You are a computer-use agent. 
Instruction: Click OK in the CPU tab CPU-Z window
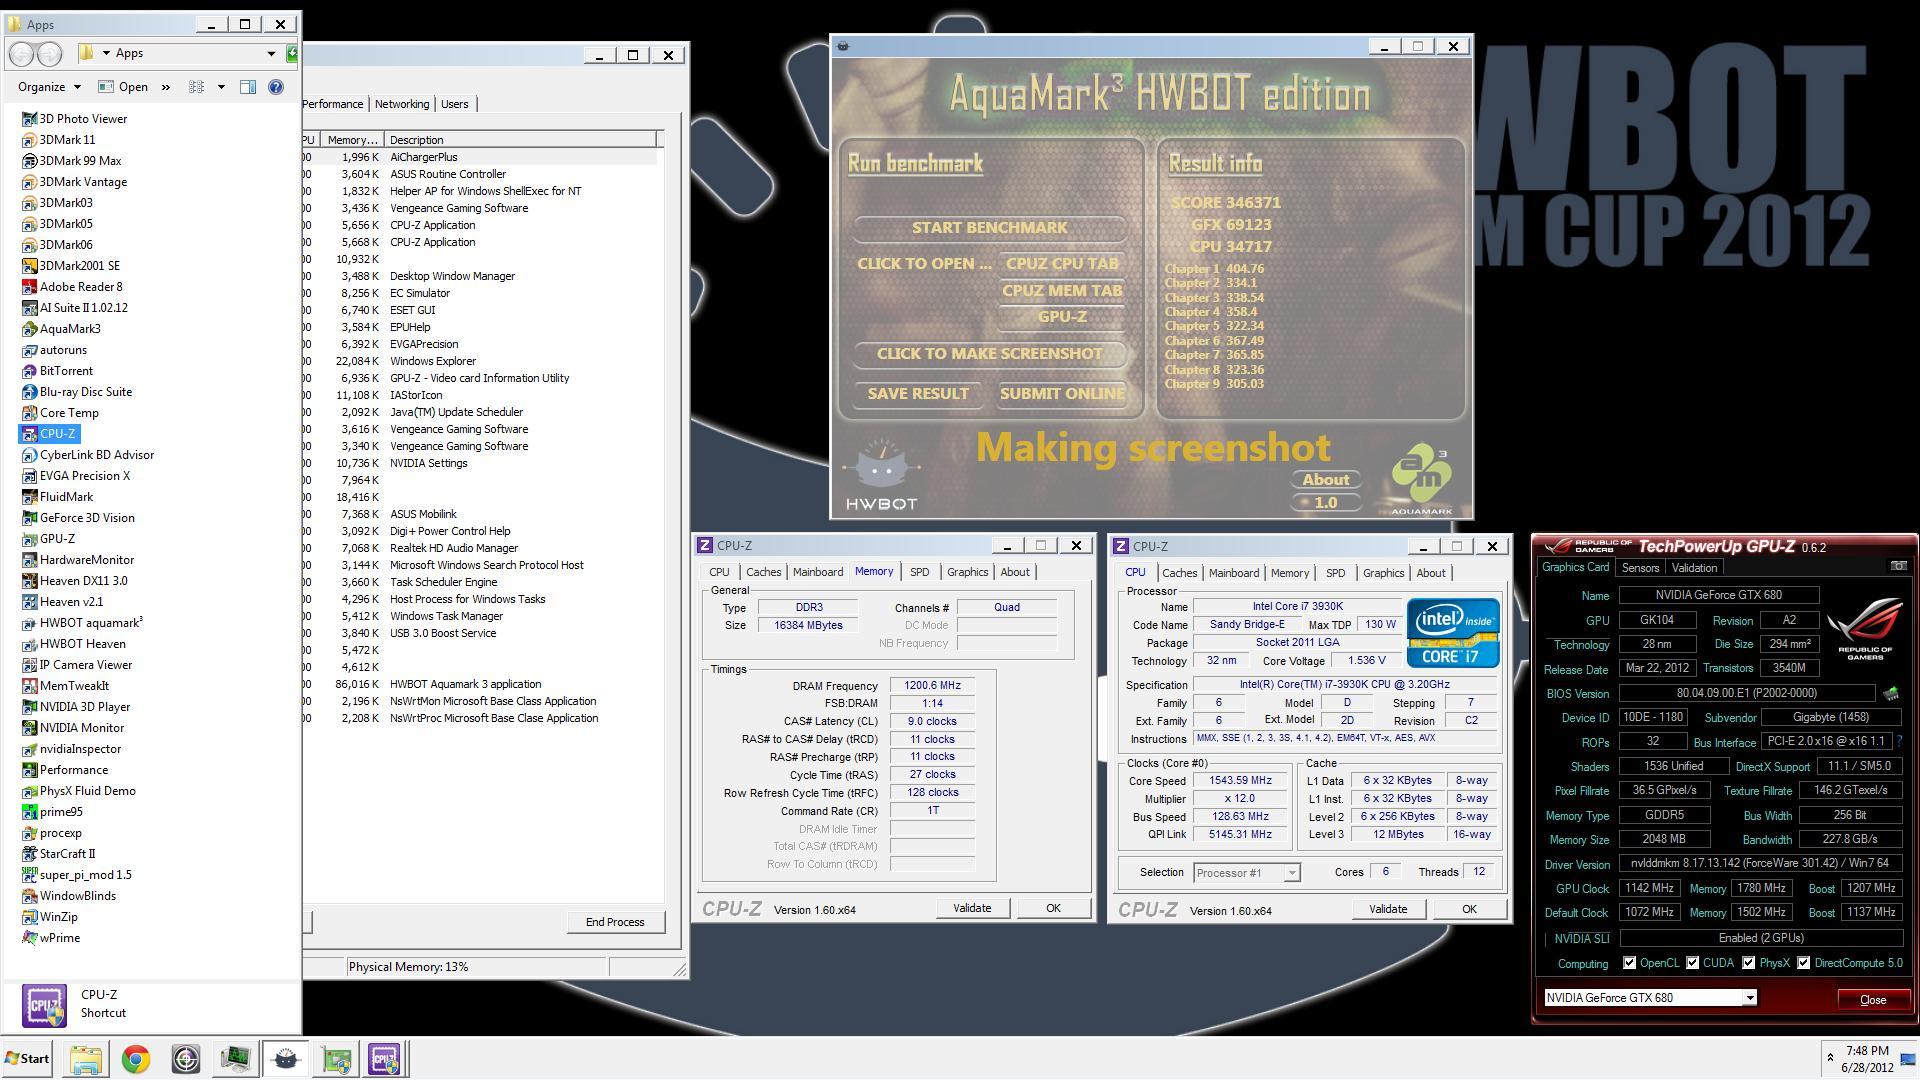(1469, 909)
